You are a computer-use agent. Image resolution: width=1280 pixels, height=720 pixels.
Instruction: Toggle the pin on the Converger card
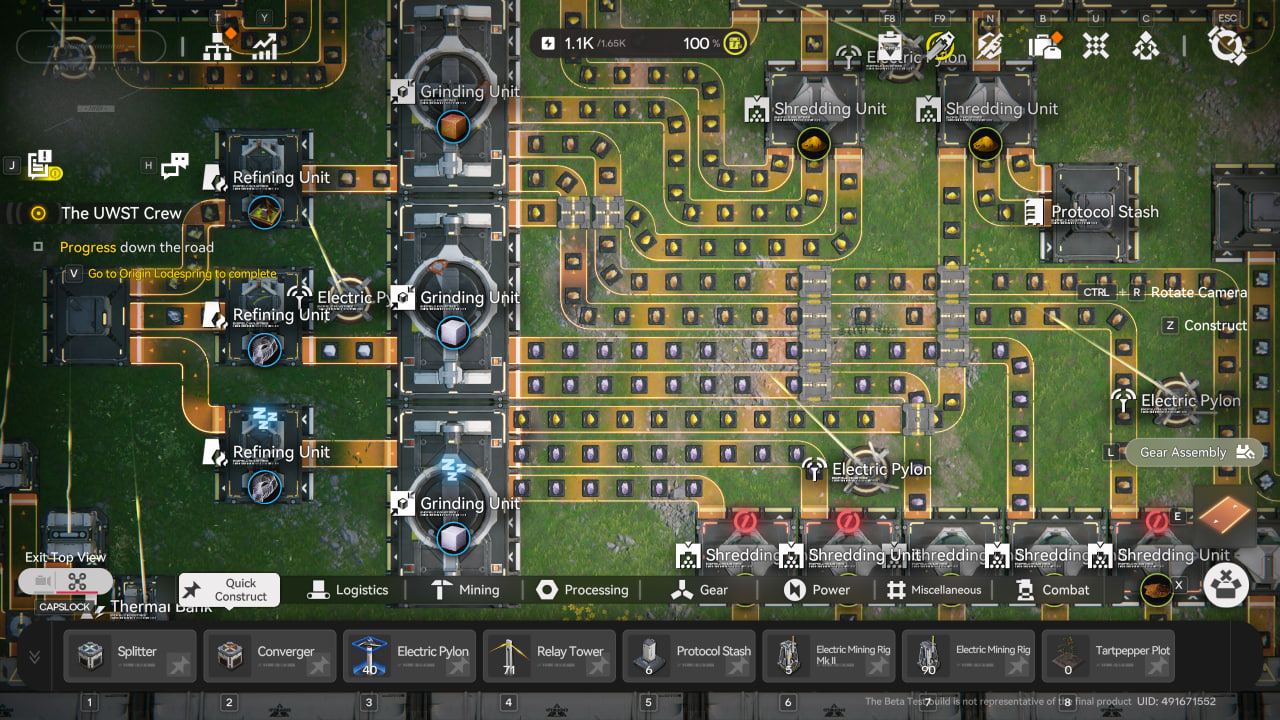pyautogui.click(x=320, y=666)
